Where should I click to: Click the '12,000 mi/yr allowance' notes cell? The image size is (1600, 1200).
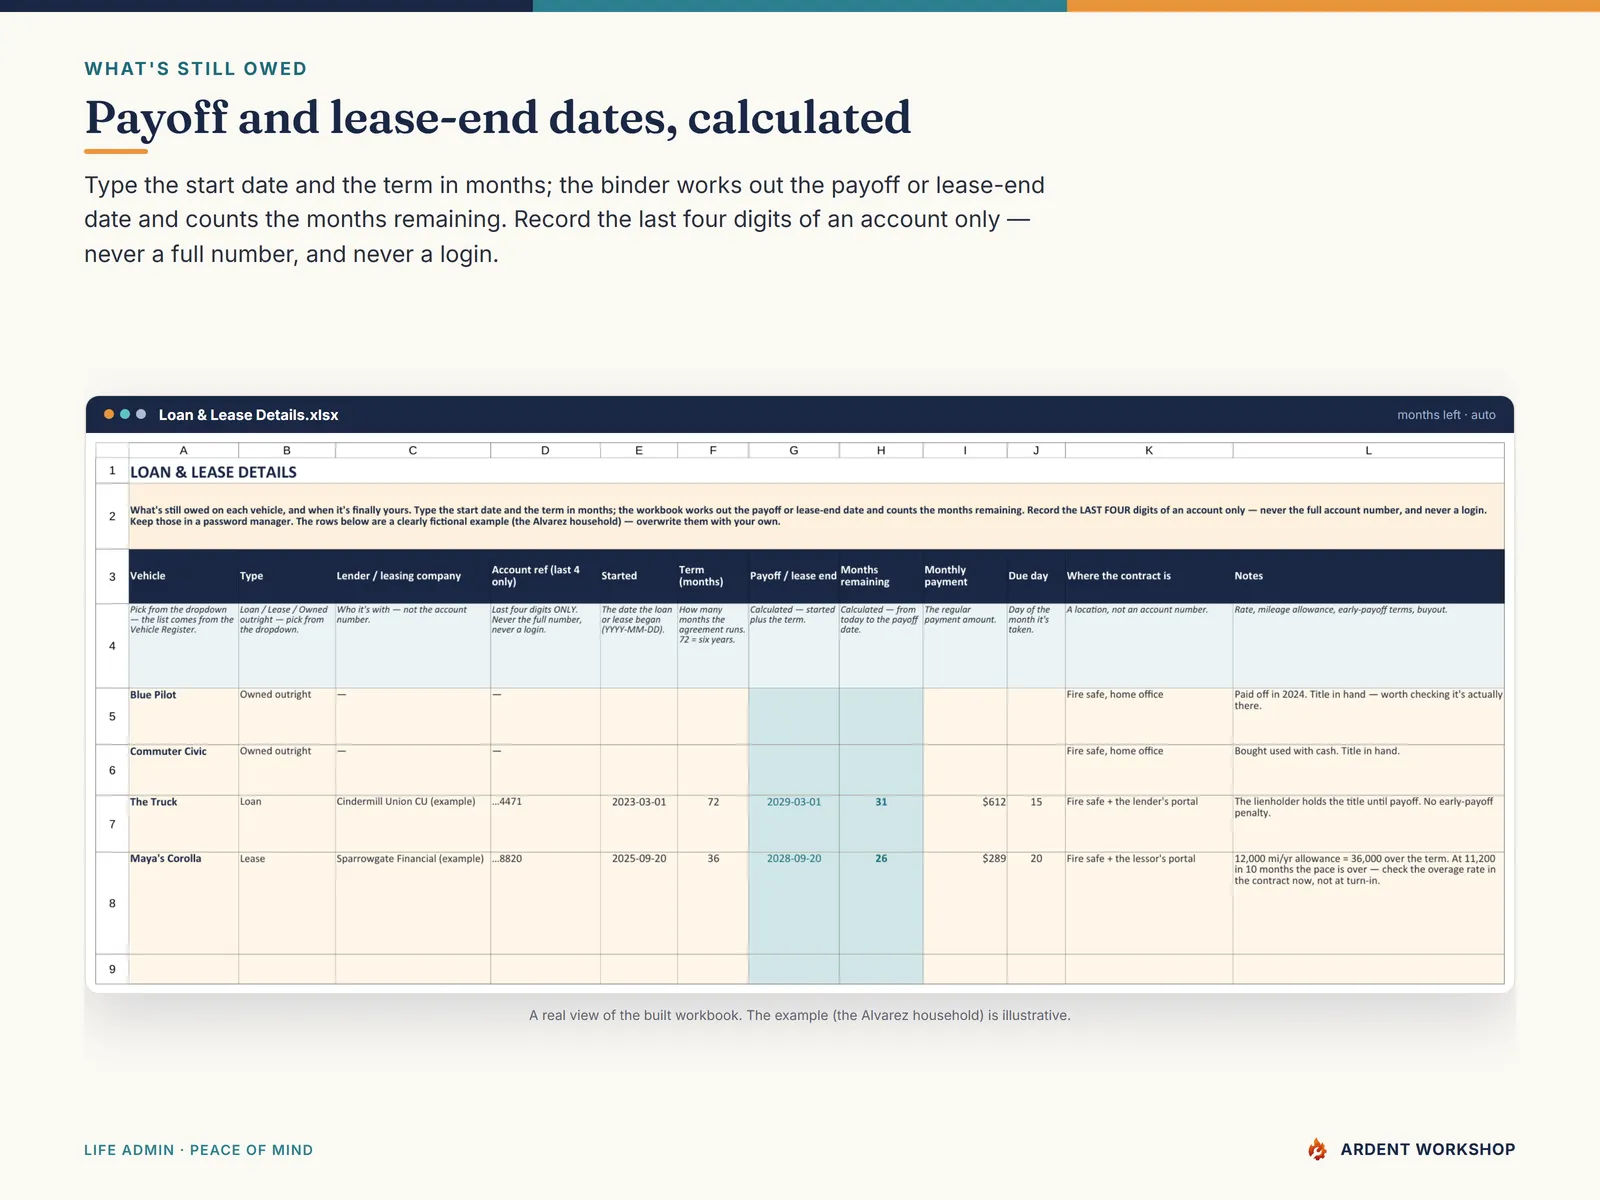coord(1368,903)
